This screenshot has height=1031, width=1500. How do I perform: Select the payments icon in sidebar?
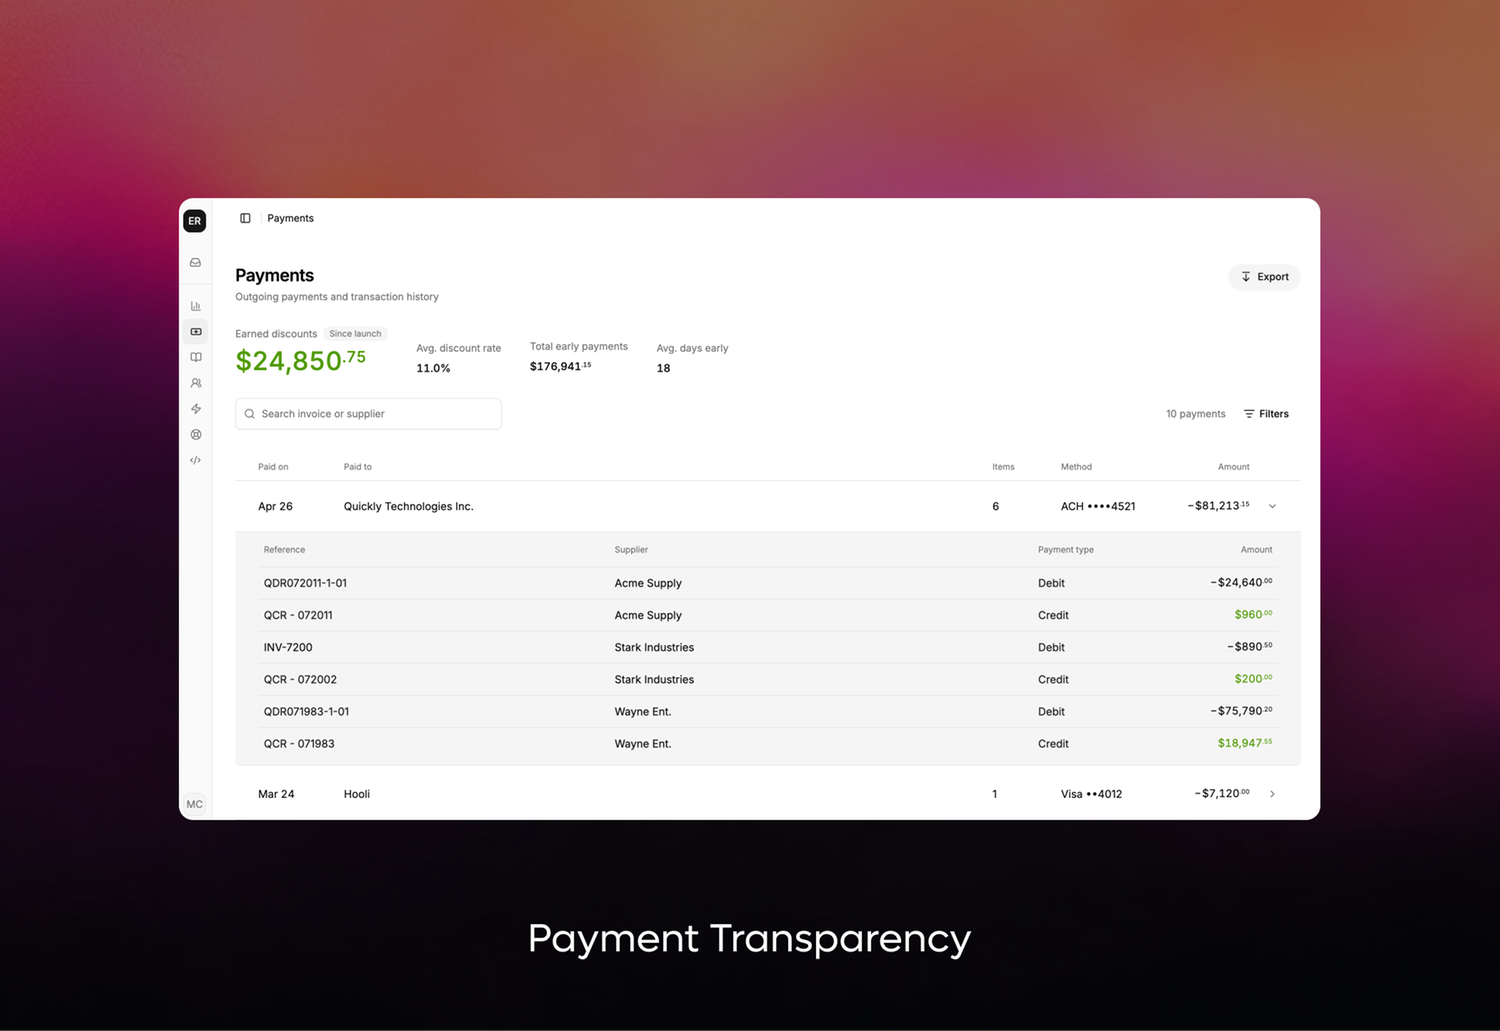click(x=196, y=332)
